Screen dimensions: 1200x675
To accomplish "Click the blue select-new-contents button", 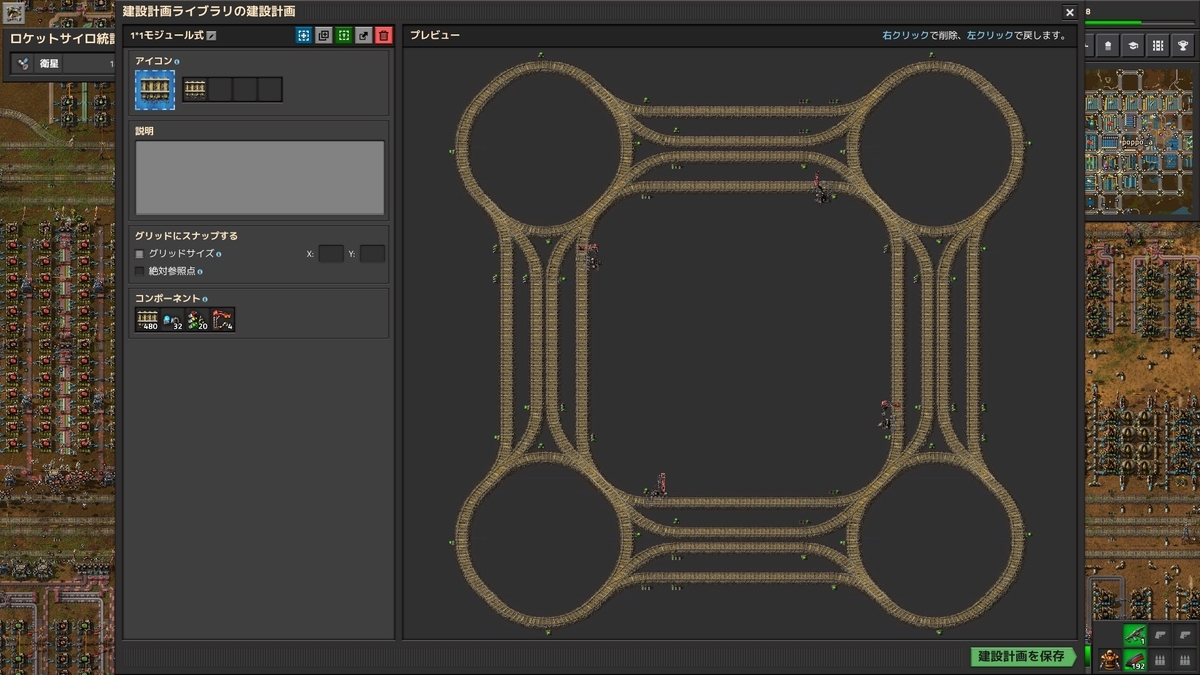I will pyautogui.click(x=303, y=35).
